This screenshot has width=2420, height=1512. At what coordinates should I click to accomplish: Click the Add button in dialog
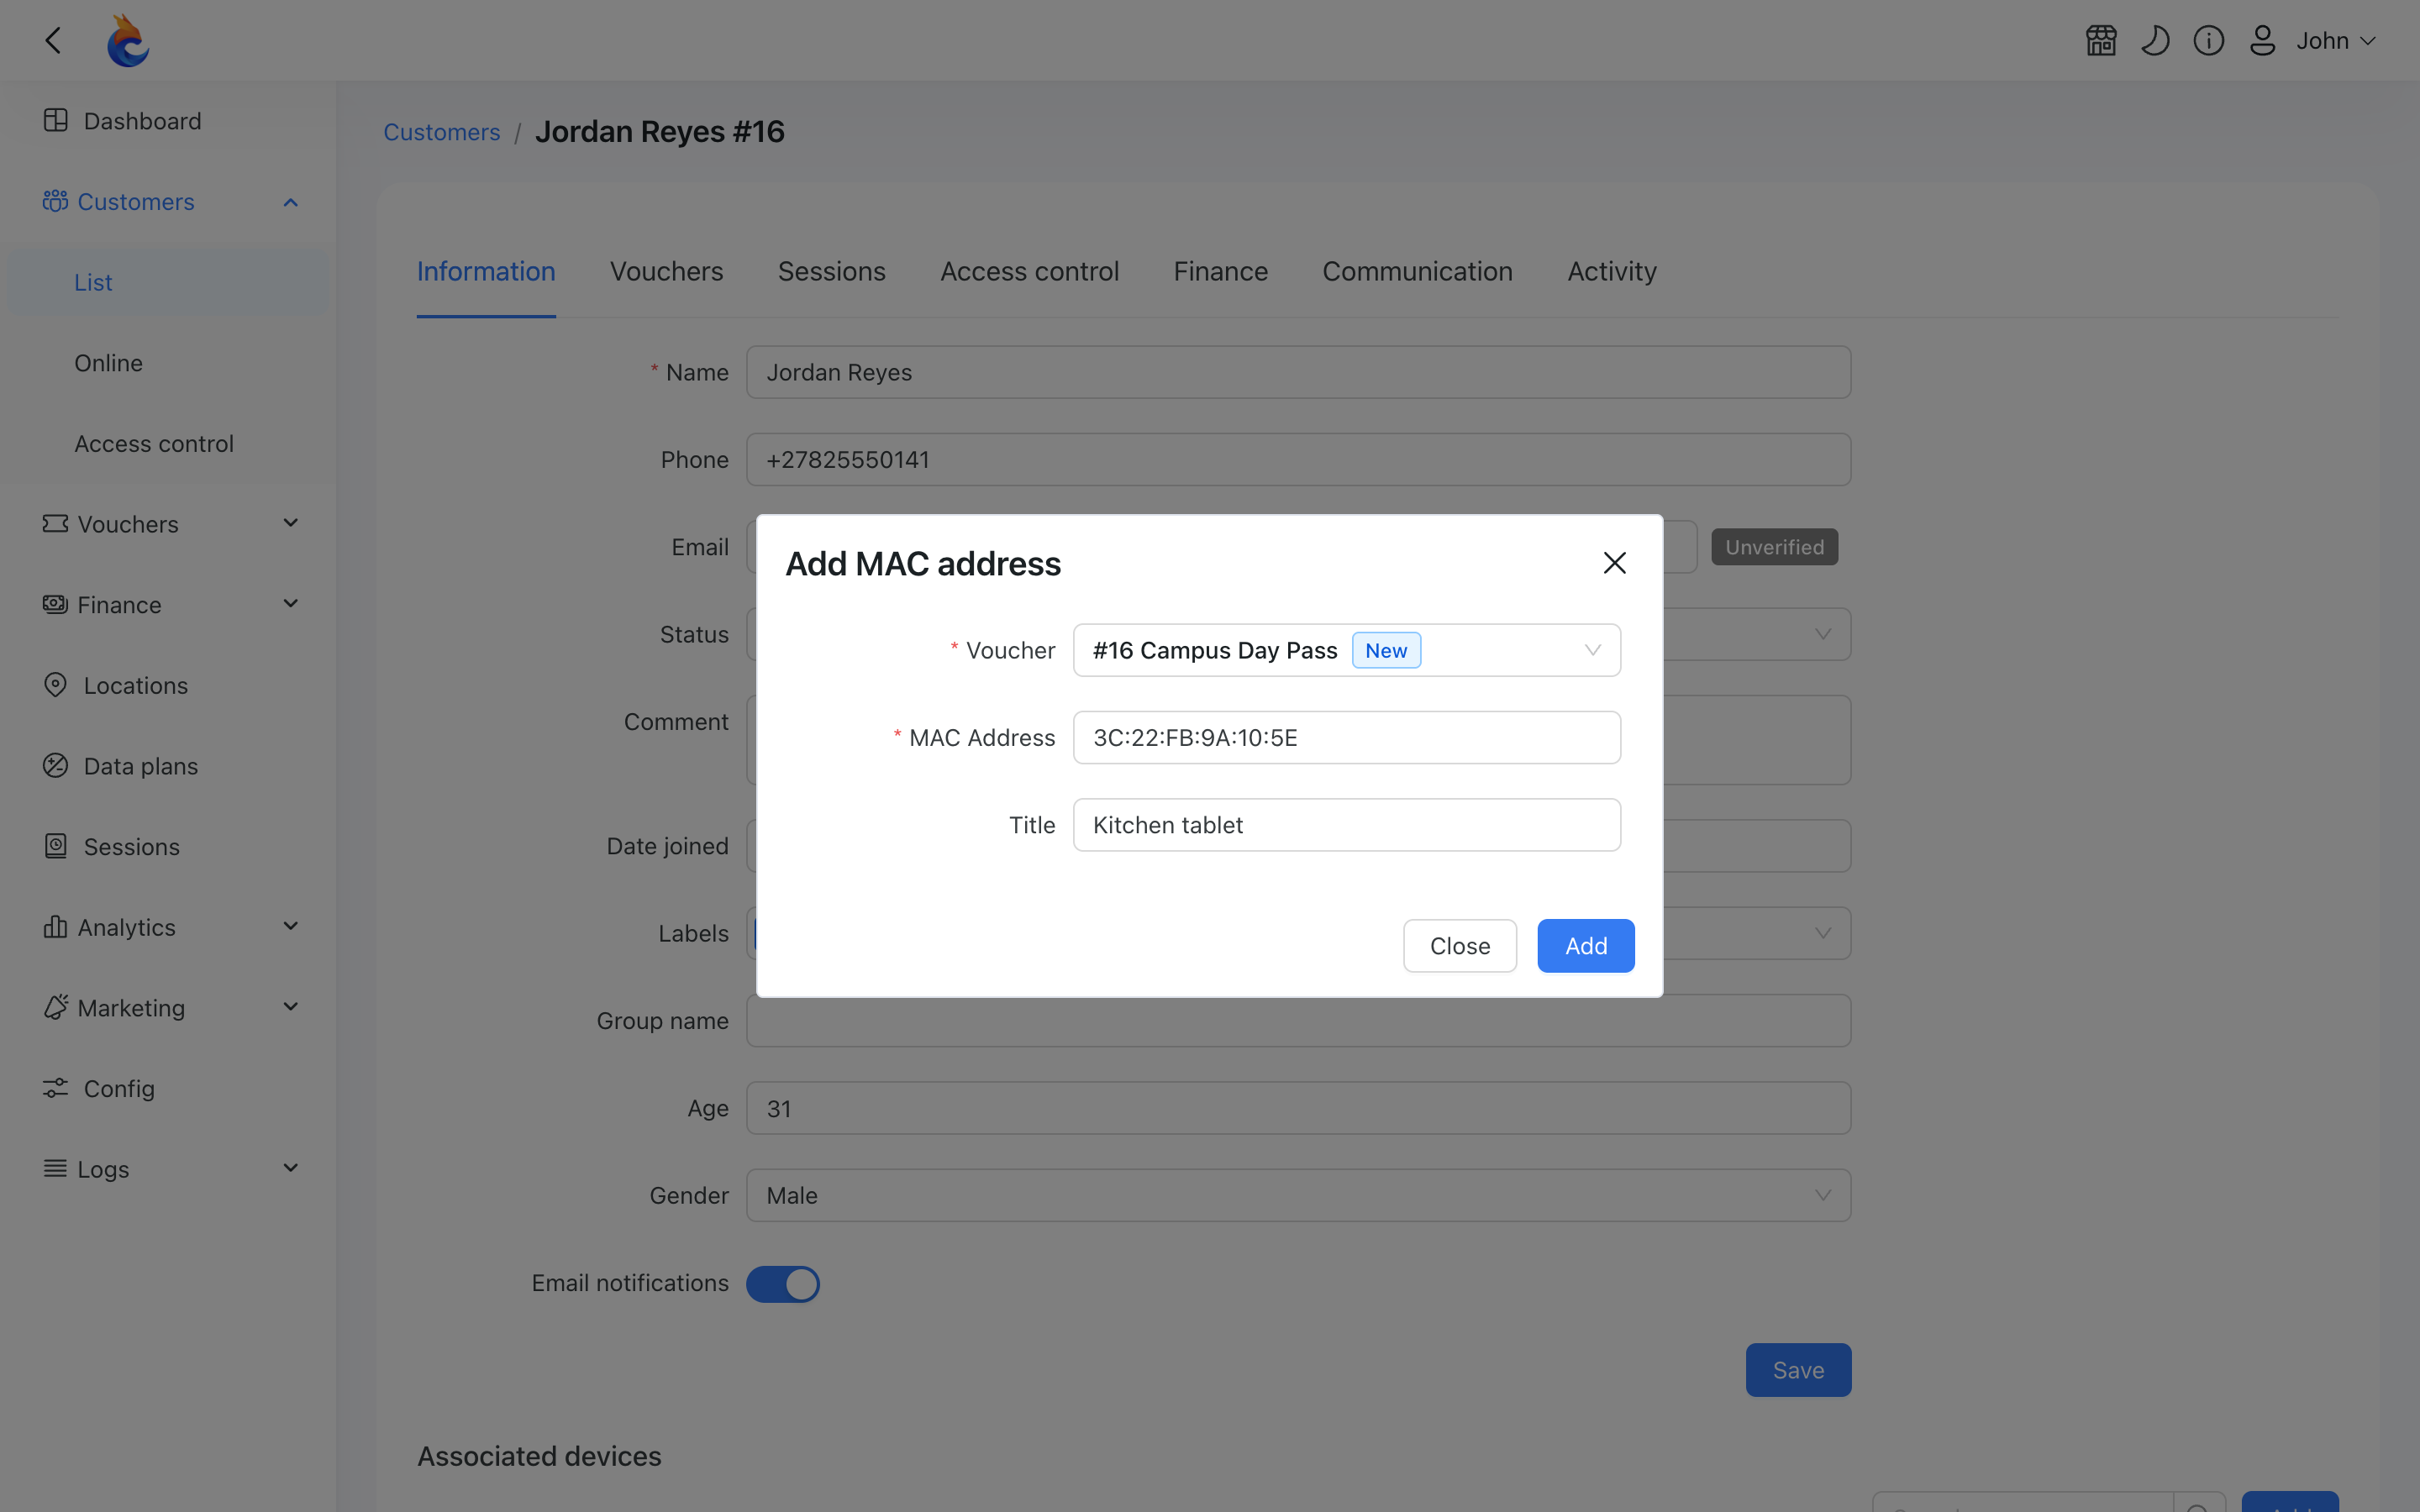pyautogui.click(x=1586, y=945)
